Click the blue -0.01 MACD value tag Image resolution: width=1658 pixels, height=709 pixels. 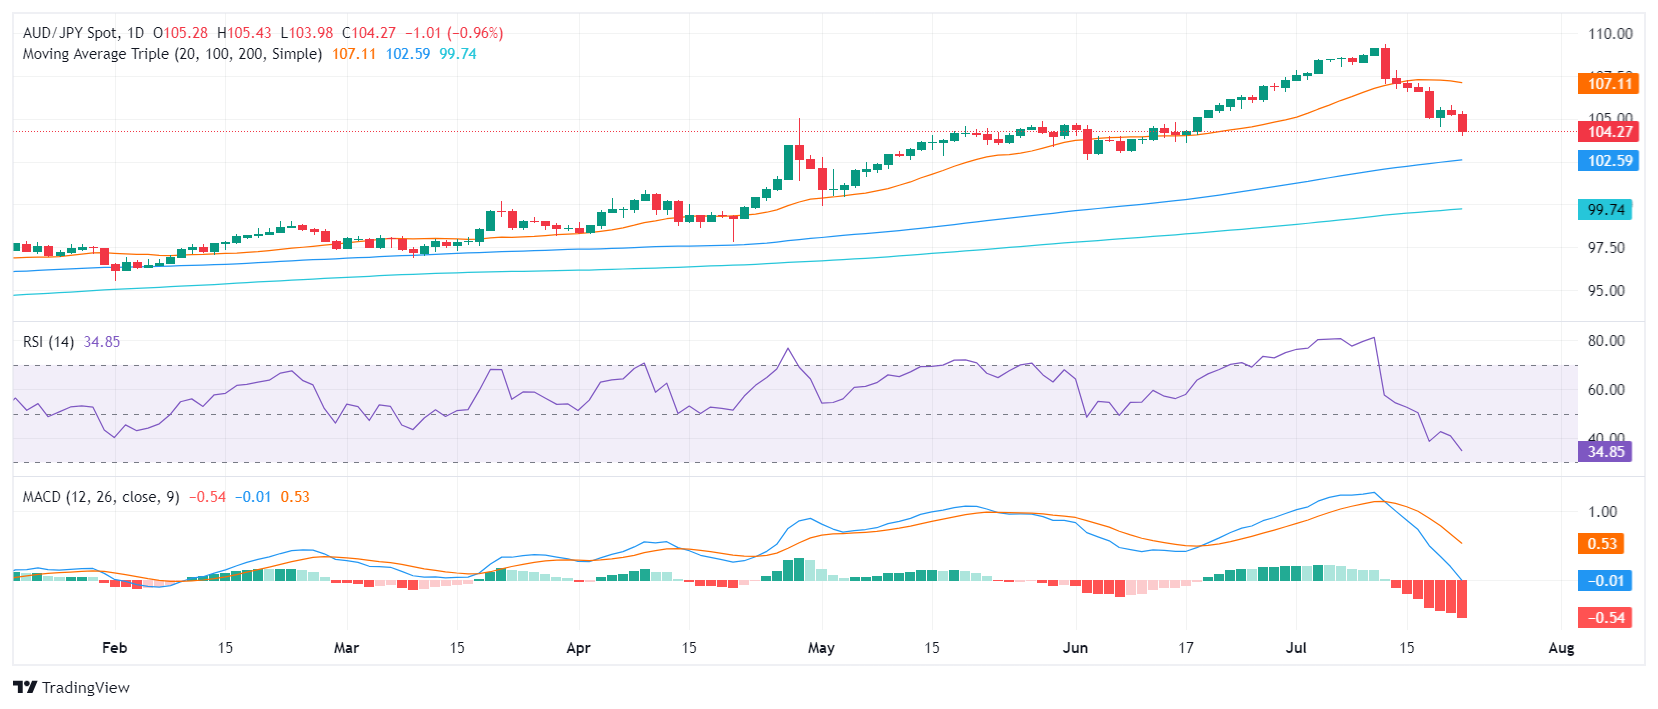click(x=1605, y=581)
